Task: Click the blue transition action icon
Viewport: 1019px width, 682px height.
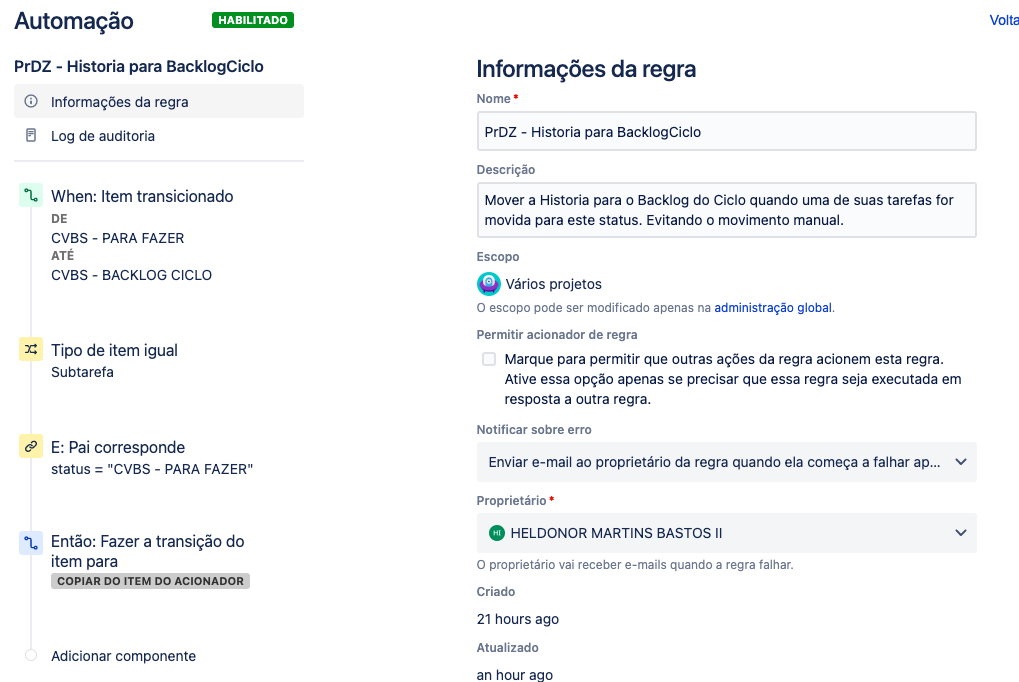Action: coord(31,542)
